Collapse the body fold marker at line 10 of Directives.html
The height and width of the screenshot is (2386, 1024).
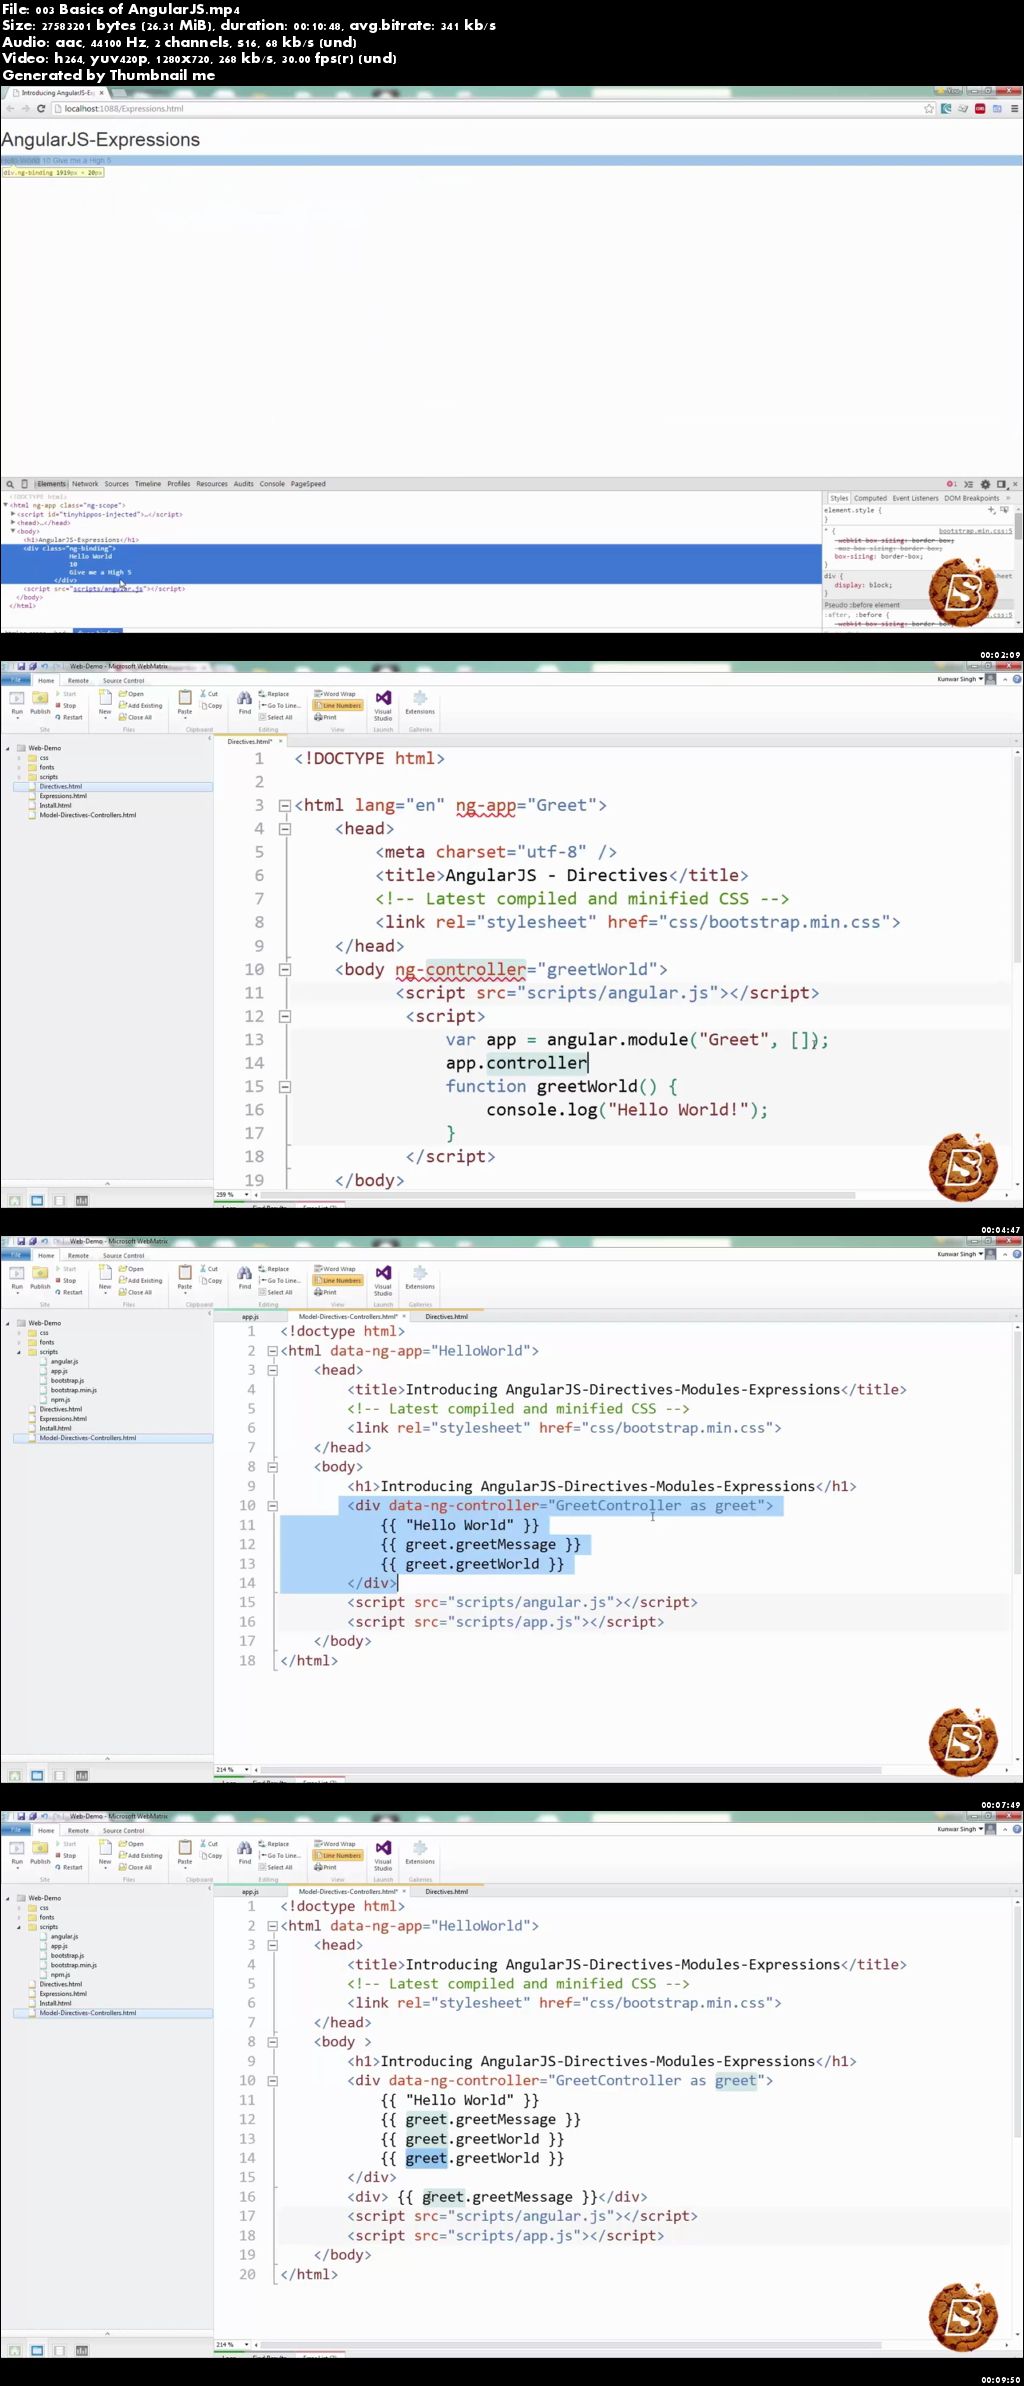284,969
